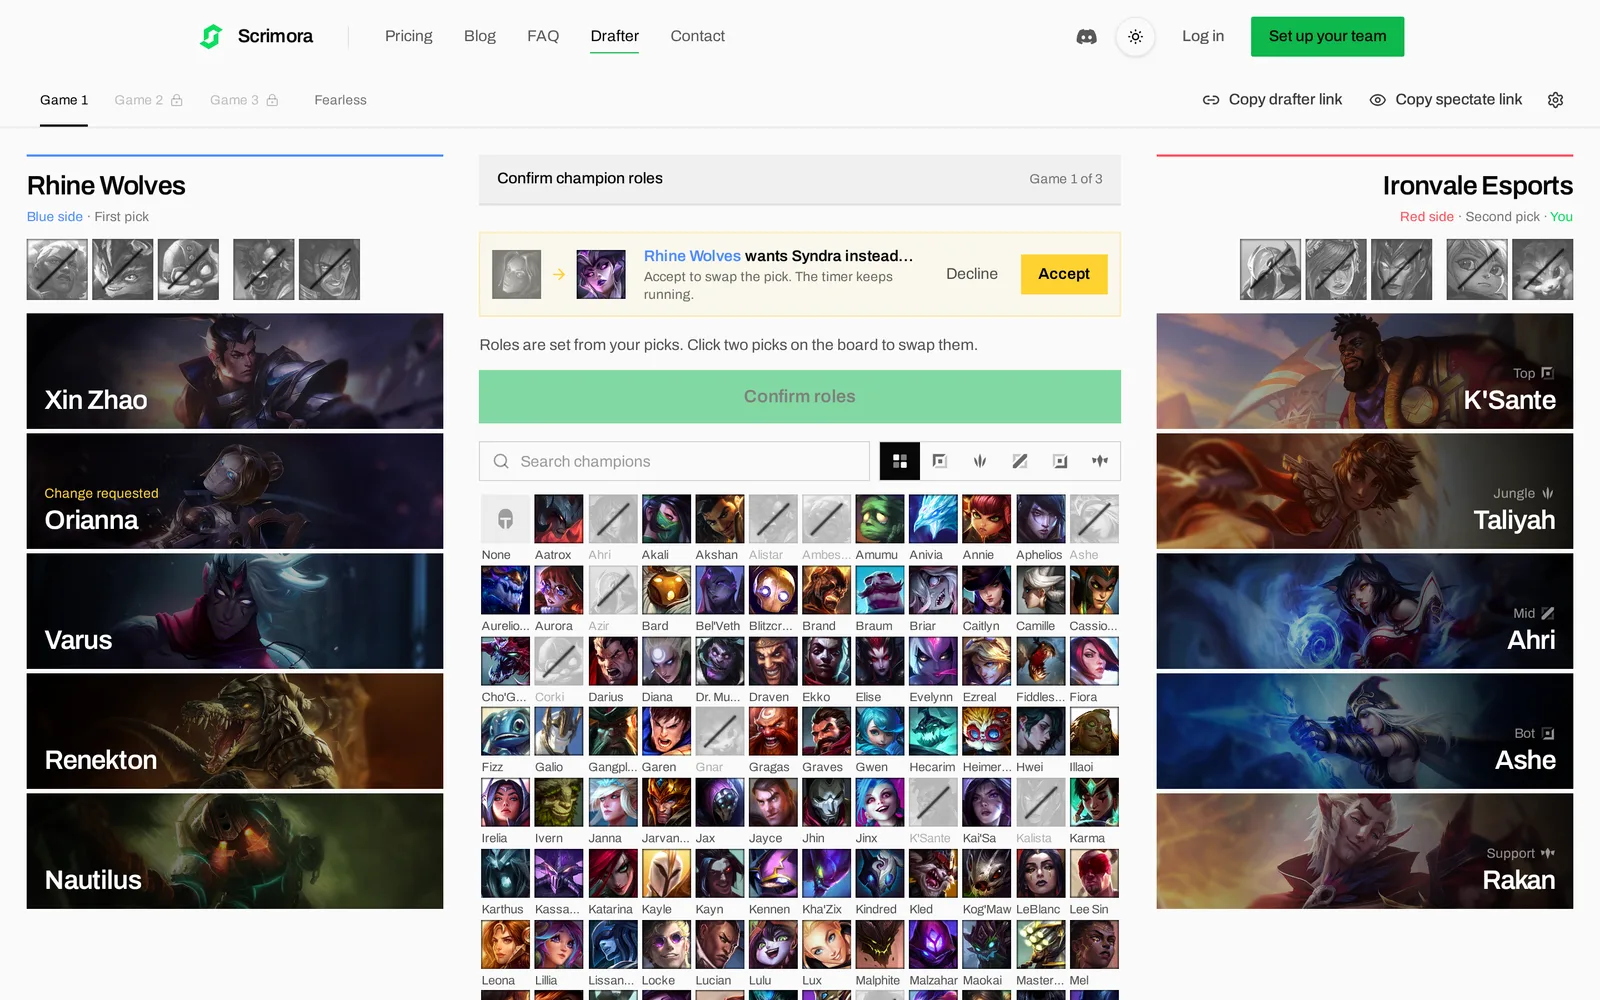Open the Drafter nav item
This screenshot has height=1000, width=1600.
click(x=614, y=36)
